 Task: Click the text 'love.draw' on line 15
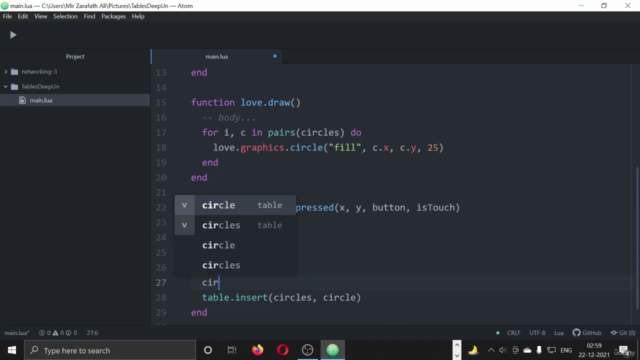pyautogui.click(x=265, y=102)
